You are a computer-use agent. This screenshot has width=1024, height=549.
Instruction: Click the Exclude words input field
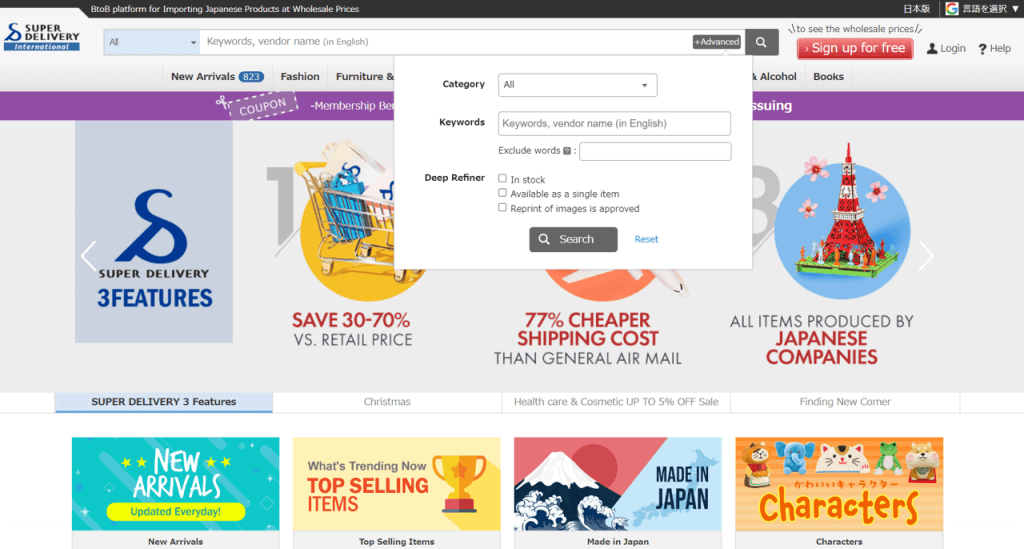655,151
